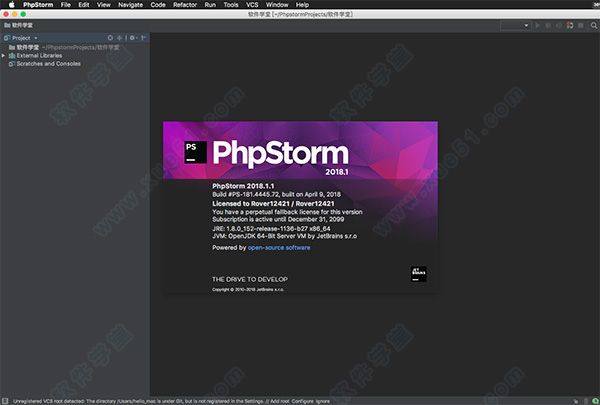
Task: Click the JRE version text line
Action: [x=271, y=229]
